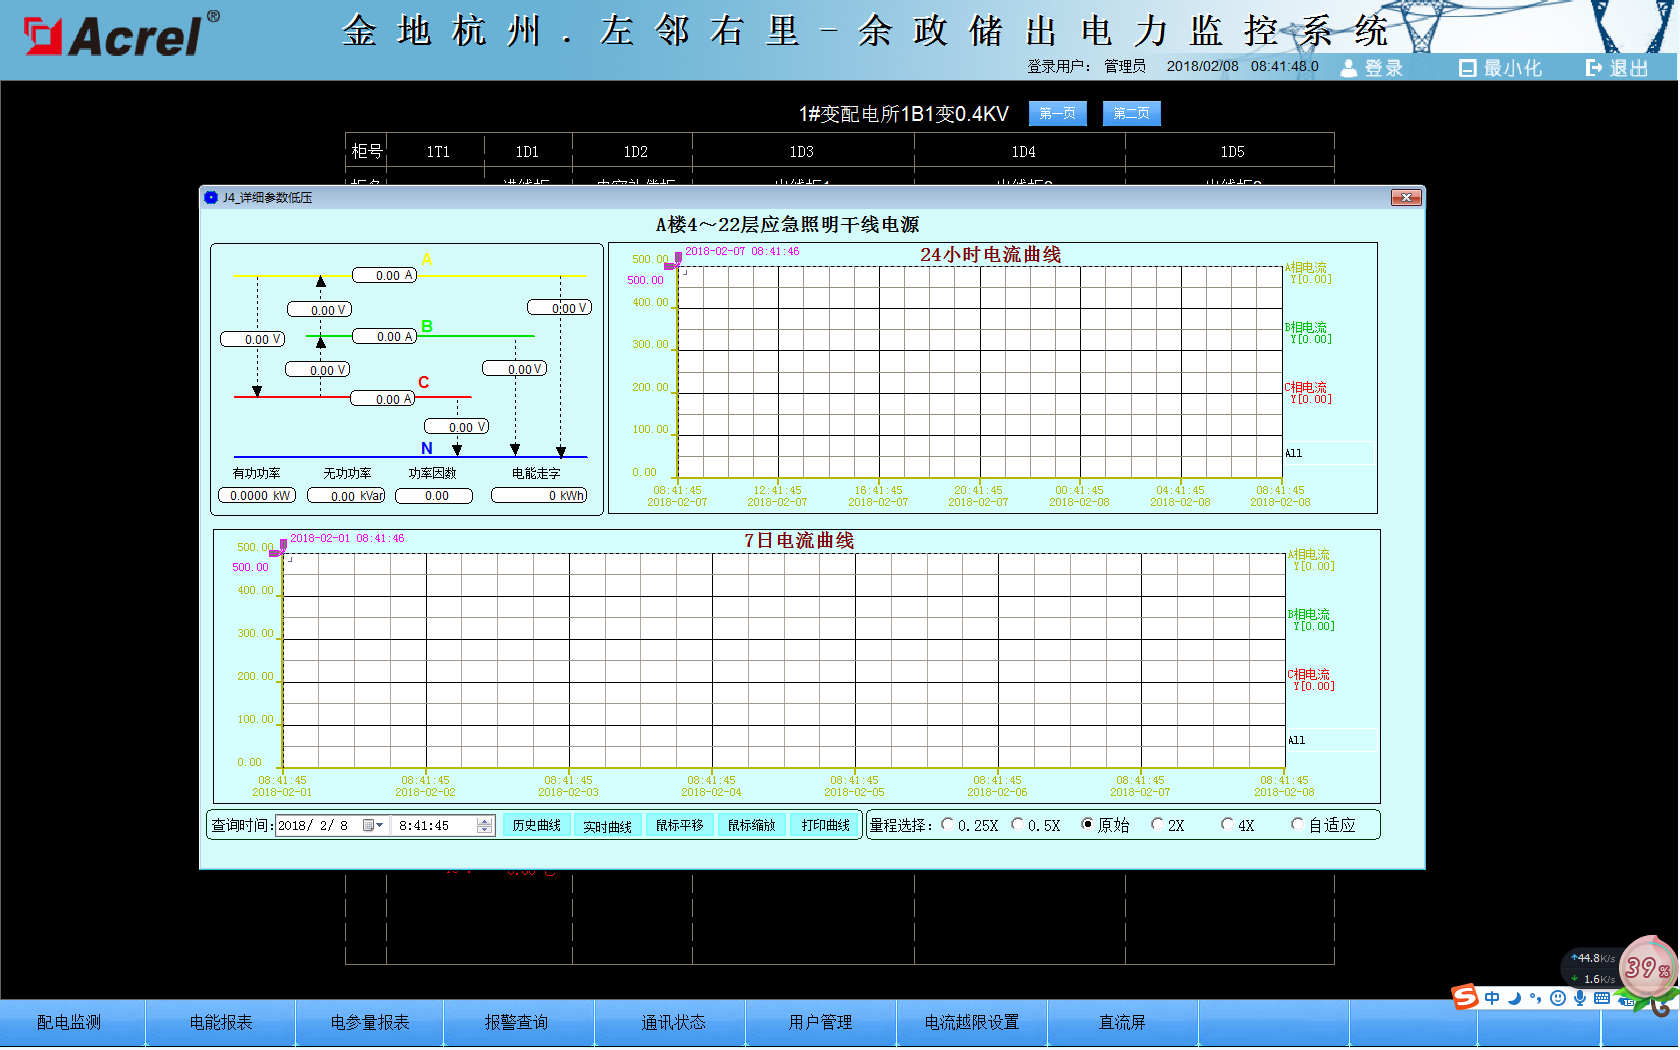Select the 2X range radio button
The image size is (1680, 1050).
[1157, 825]
